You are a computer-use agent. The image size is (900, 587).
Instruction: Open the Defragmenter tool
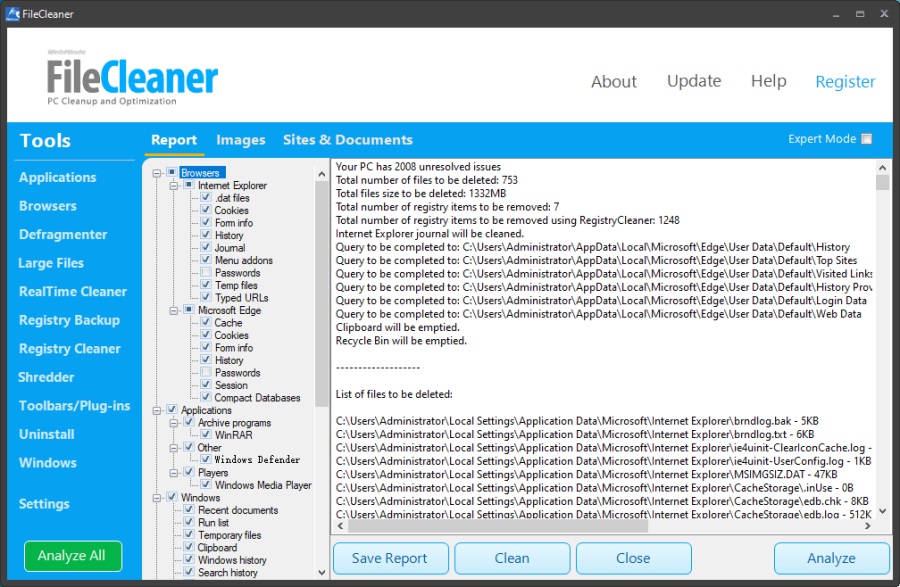pos(63,235)
